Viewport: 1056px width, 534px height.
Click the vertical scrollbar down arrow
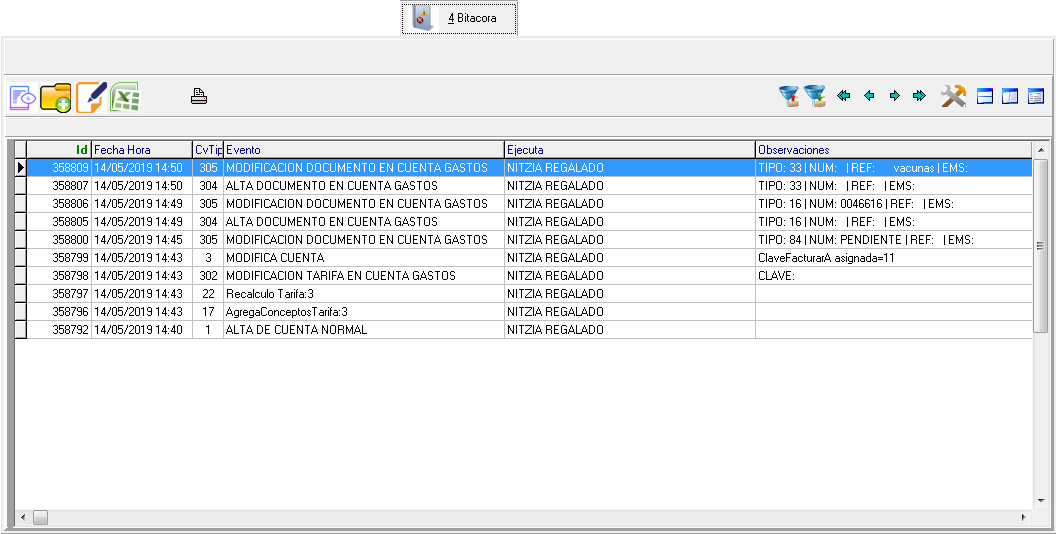click(1040, 500)
